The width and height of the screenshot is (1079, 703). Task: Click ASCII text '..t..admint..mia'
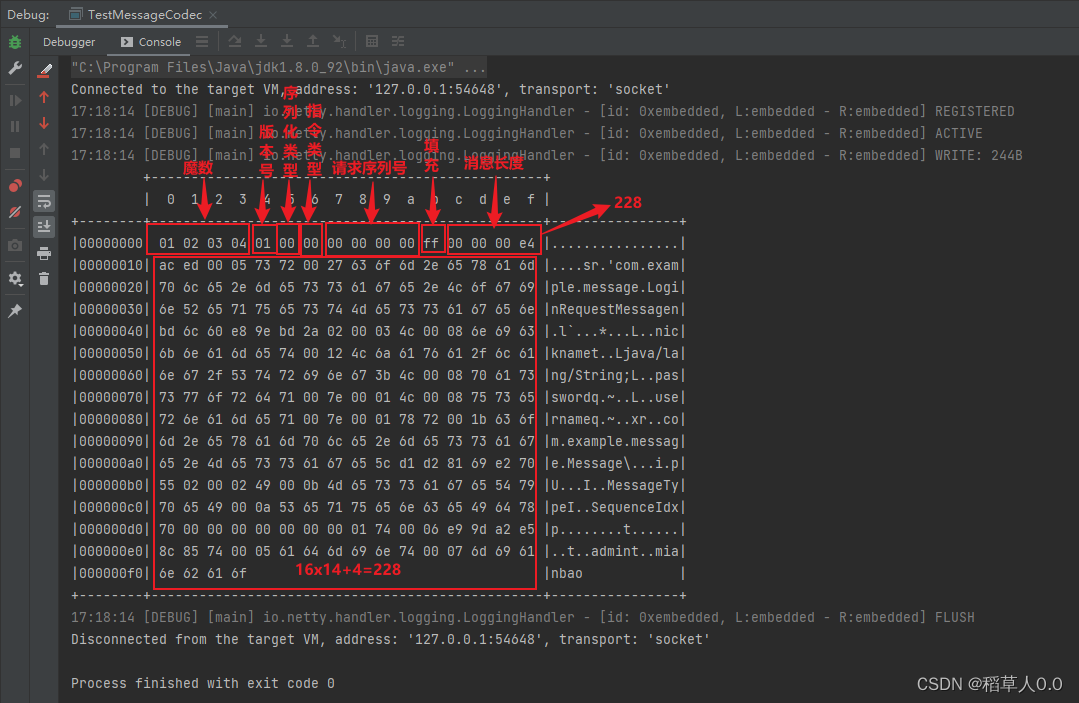615,552
